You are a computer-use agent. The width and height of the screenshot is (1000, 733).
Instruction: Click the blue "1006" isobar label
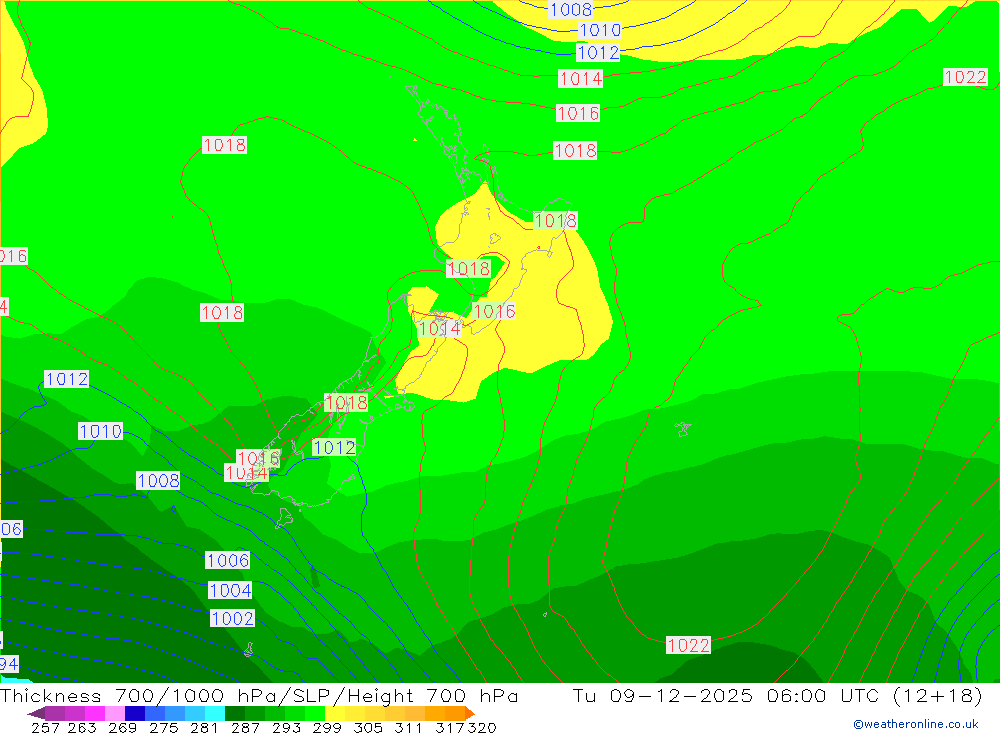pos(228,560)
